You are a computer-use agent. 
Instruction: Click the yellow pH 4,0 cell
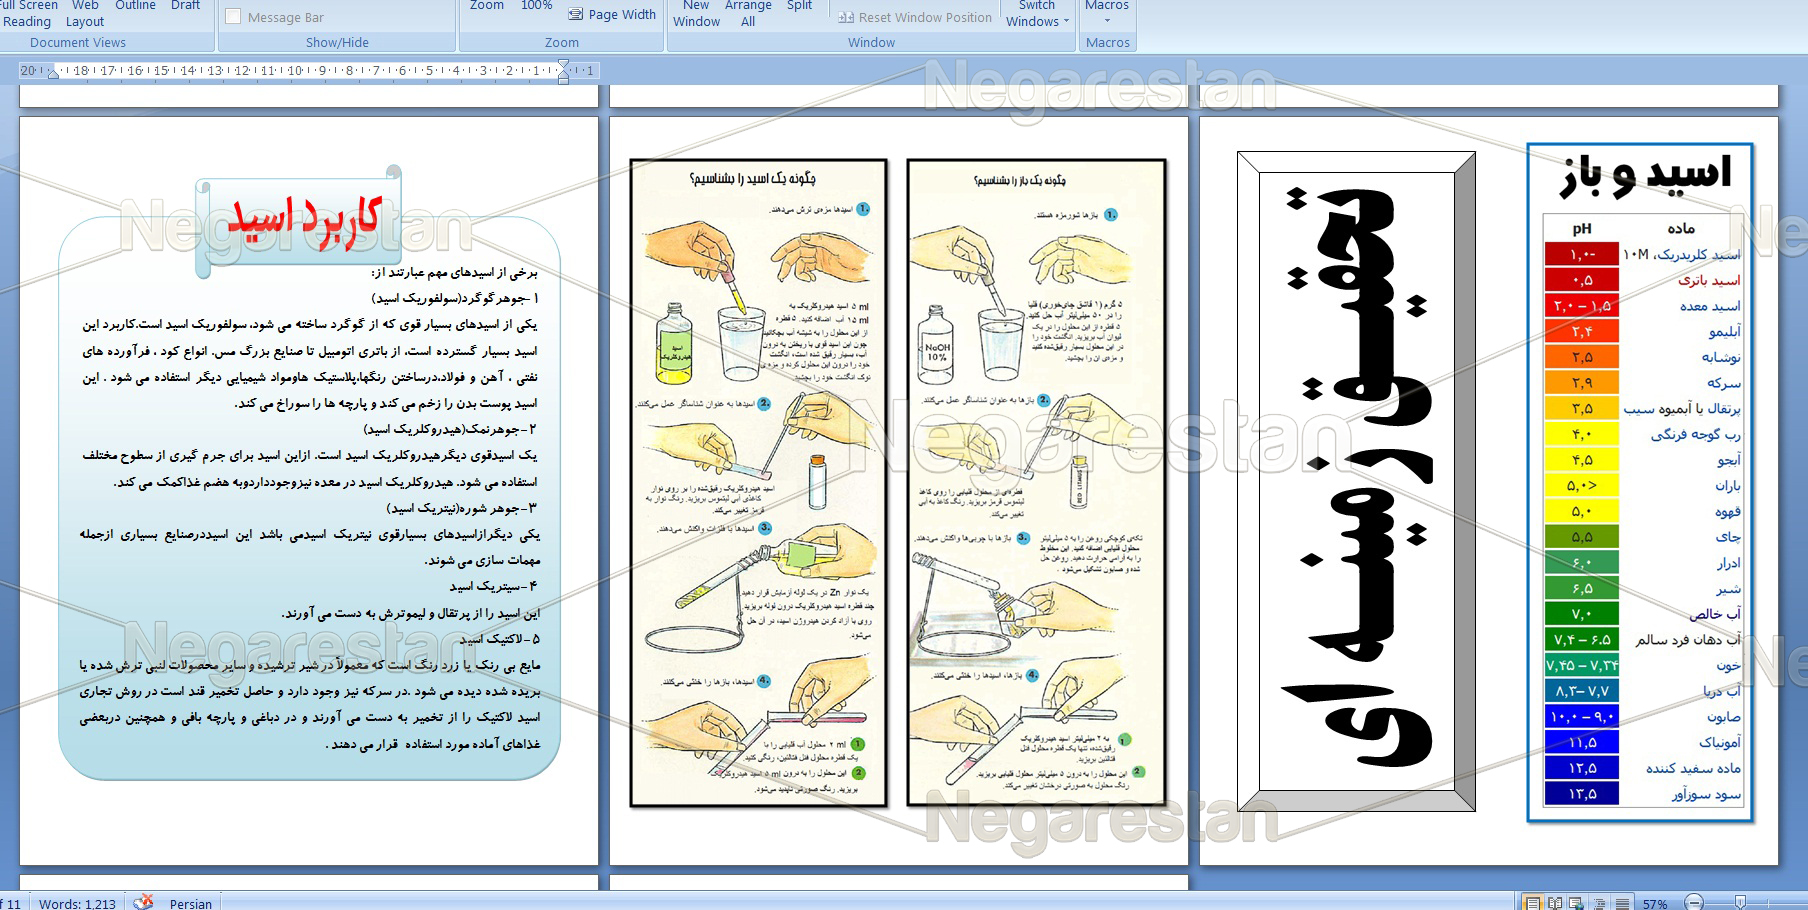coord(1581,434)
